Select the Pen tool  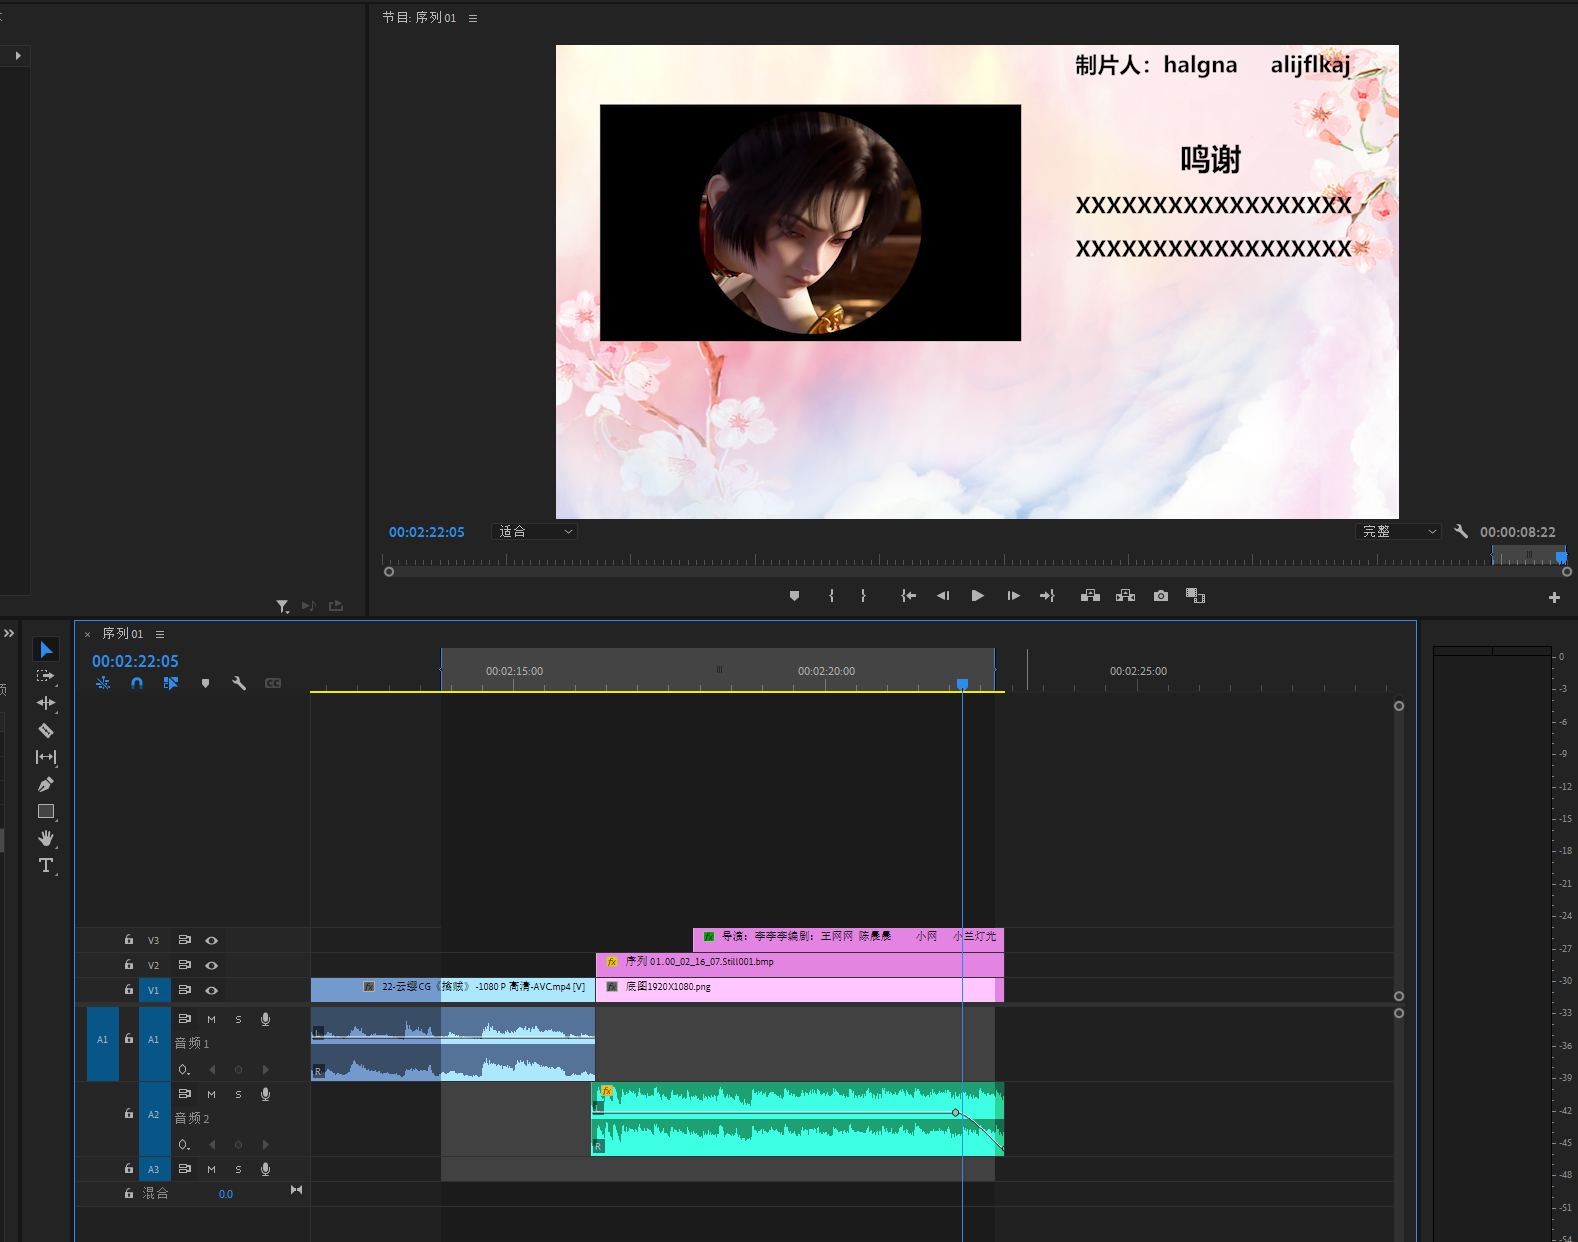pyautogui.click(x=46, y=785)
